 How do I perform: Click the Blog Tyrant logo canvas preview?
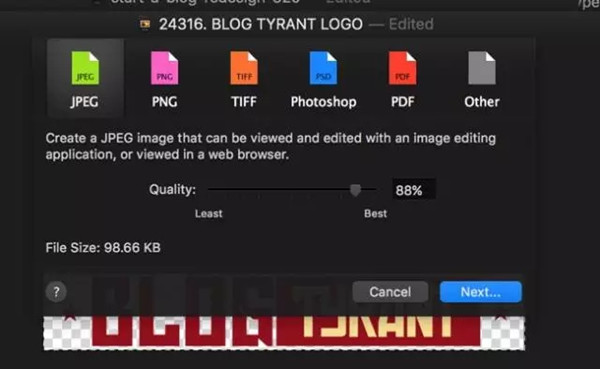pos(284,333)
